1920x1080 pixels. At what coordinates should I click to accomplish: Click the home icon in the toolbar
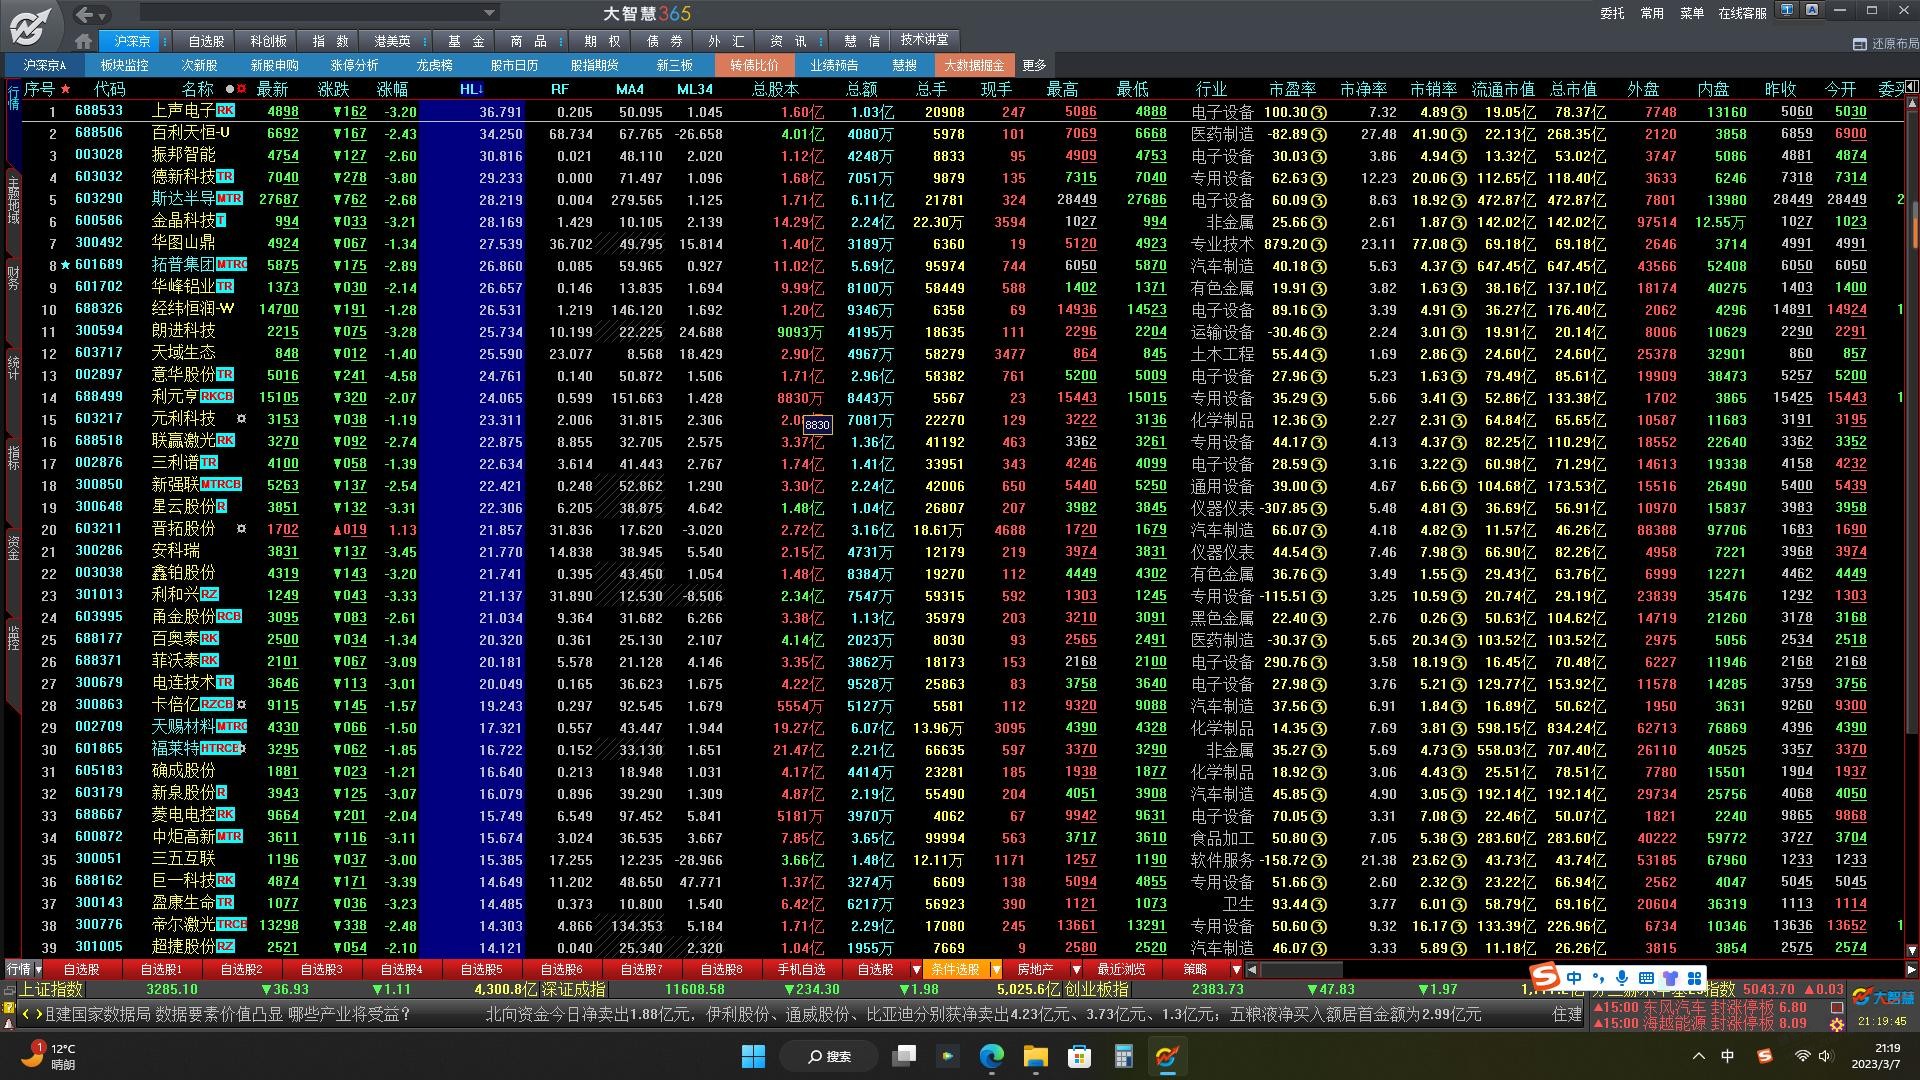tap(84, 41)
